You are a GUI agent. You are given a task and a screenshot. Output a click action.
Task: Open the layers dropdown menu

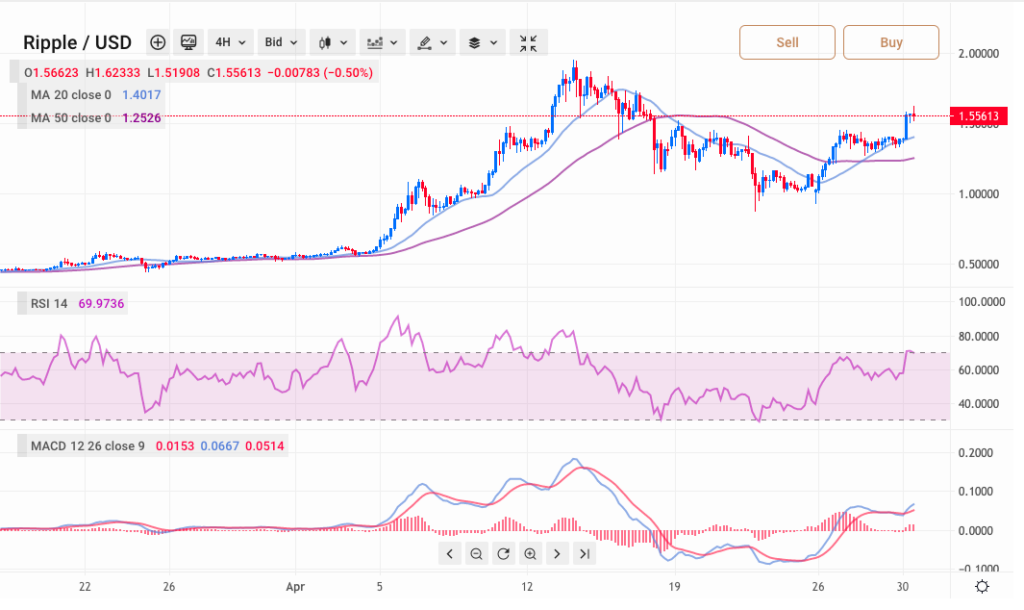[x=482, y=42]
